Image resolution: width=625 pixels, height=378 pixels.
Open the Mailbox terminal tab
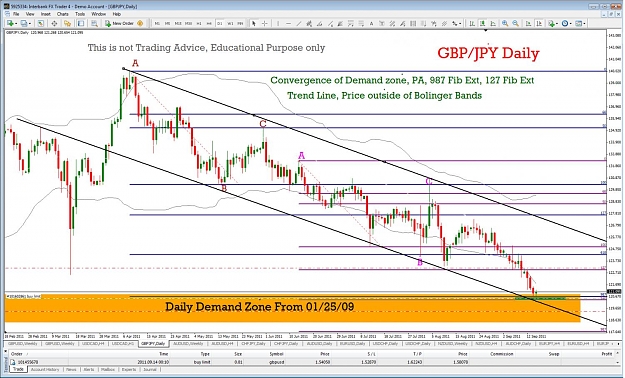point(108,370)
